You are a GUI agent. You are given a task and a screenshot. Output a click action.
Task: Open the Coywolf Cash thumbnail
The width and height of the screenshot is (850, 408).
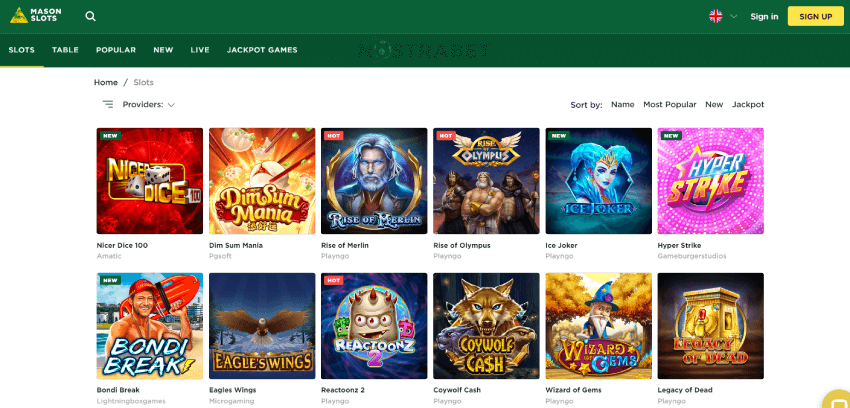pyautogui.click(x=486, y=326)
